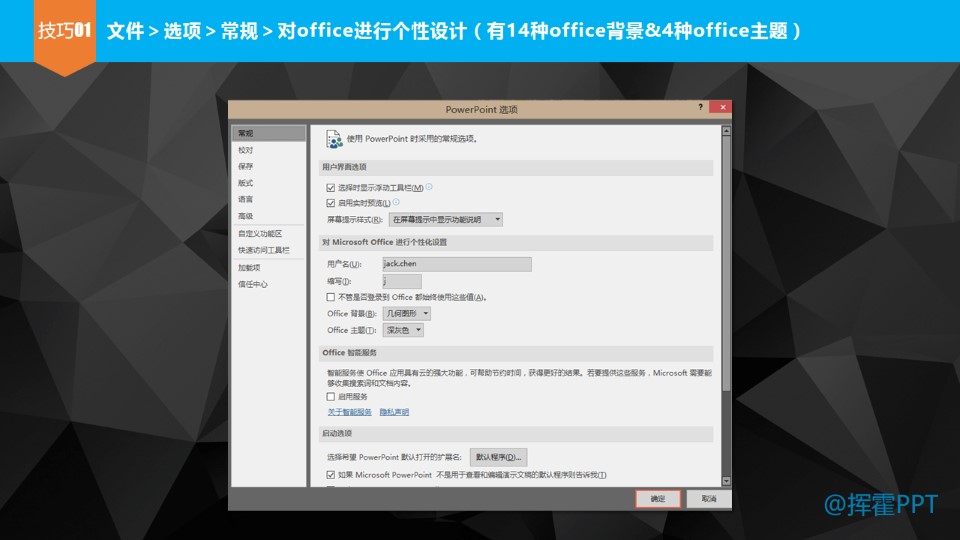Click the 用户名 input field

(x=457, y=264)
